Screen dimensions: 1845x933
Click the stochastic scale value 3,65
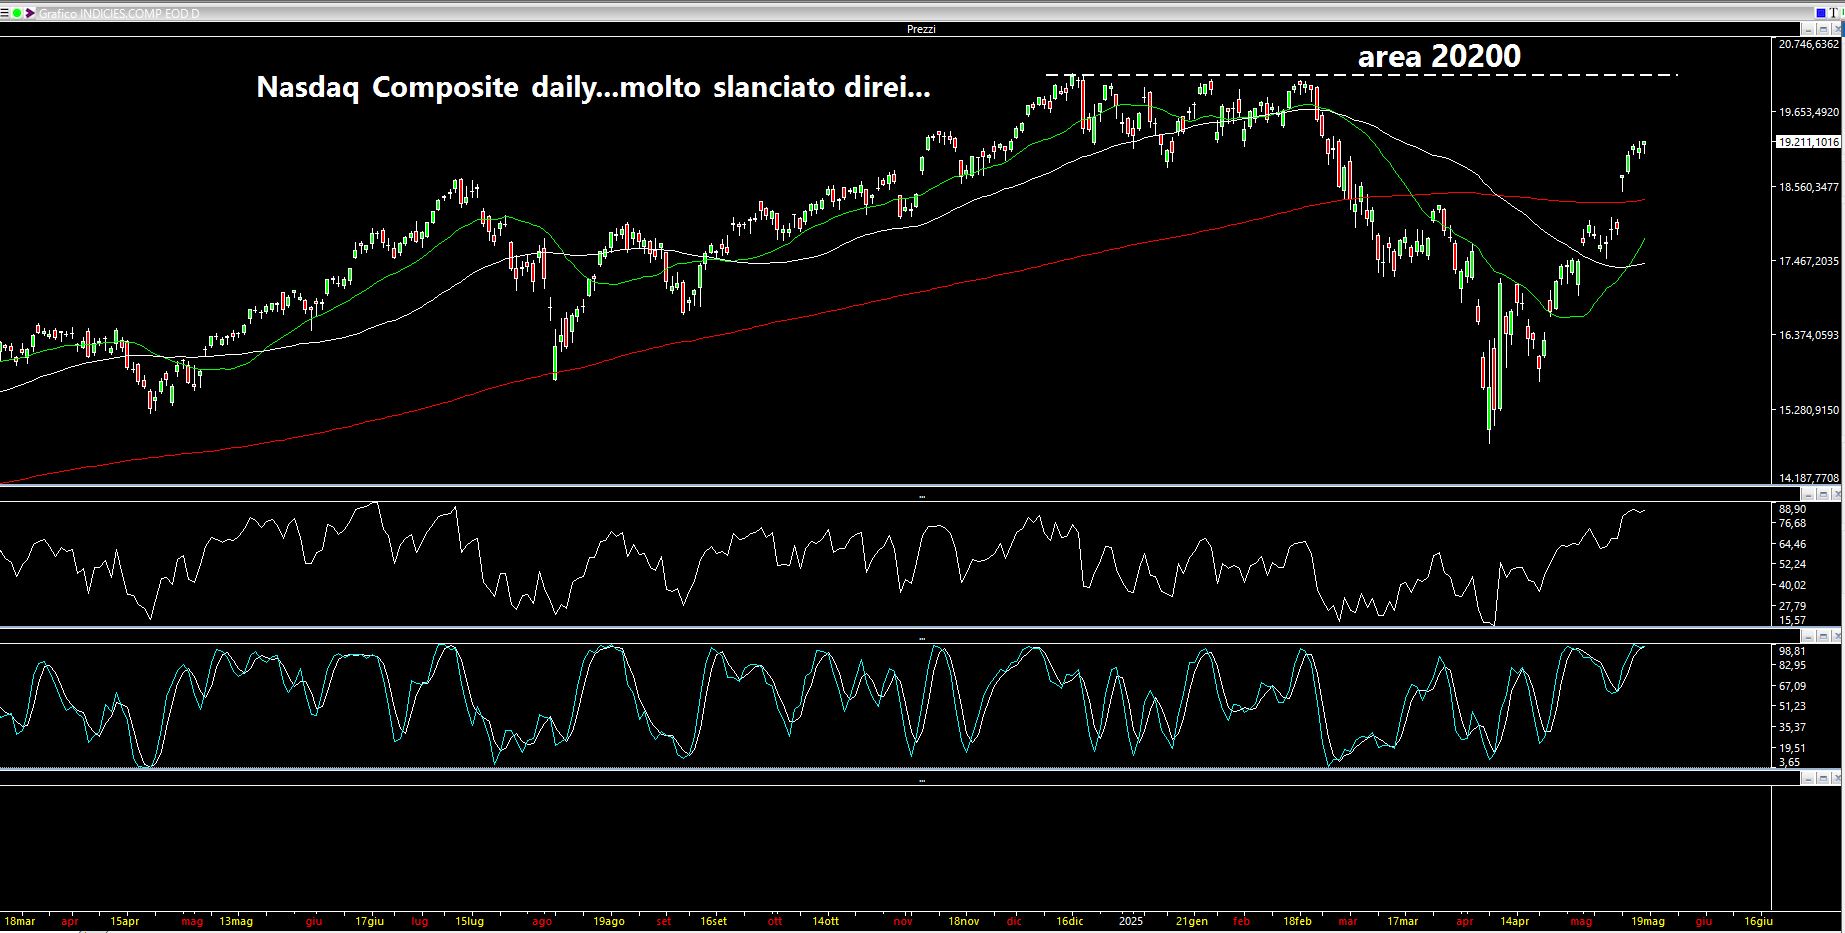coord(1789,762)
